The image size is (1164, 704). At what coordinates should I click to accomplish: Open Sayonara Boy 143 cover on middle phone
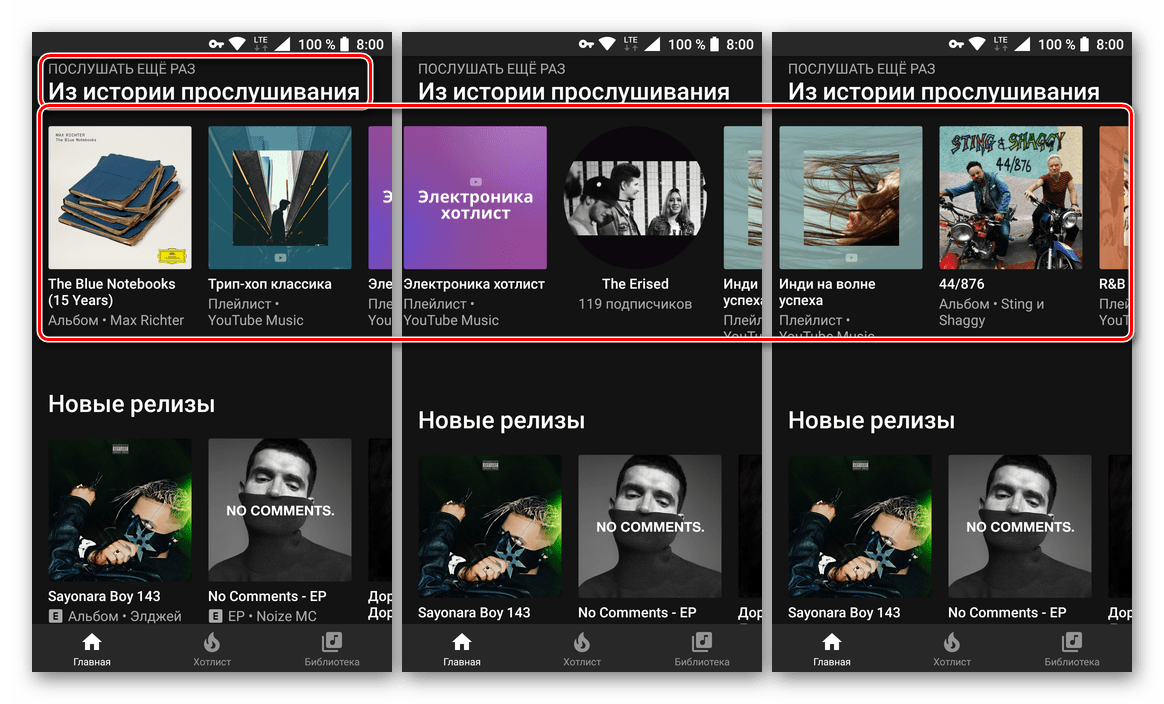click(490, 526)
